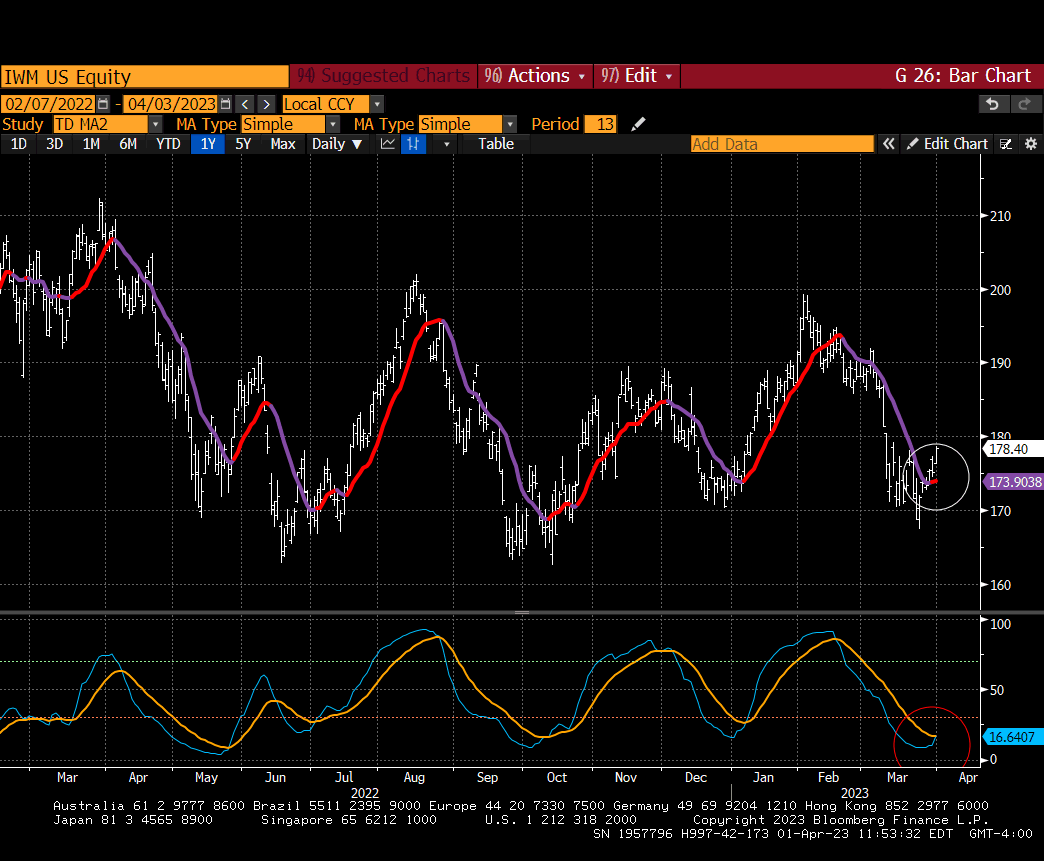The image size is (1044, 861).
Task: Collapse panel with double chevron icon
Action: point(888,144)
